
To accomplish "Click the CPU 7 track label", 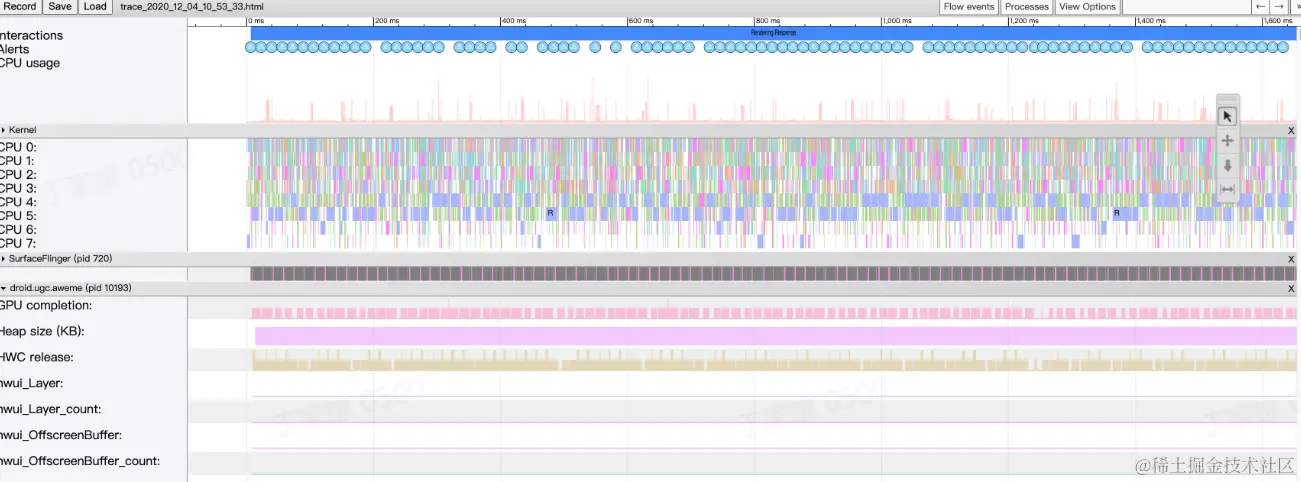I will (x=18, y=242).
